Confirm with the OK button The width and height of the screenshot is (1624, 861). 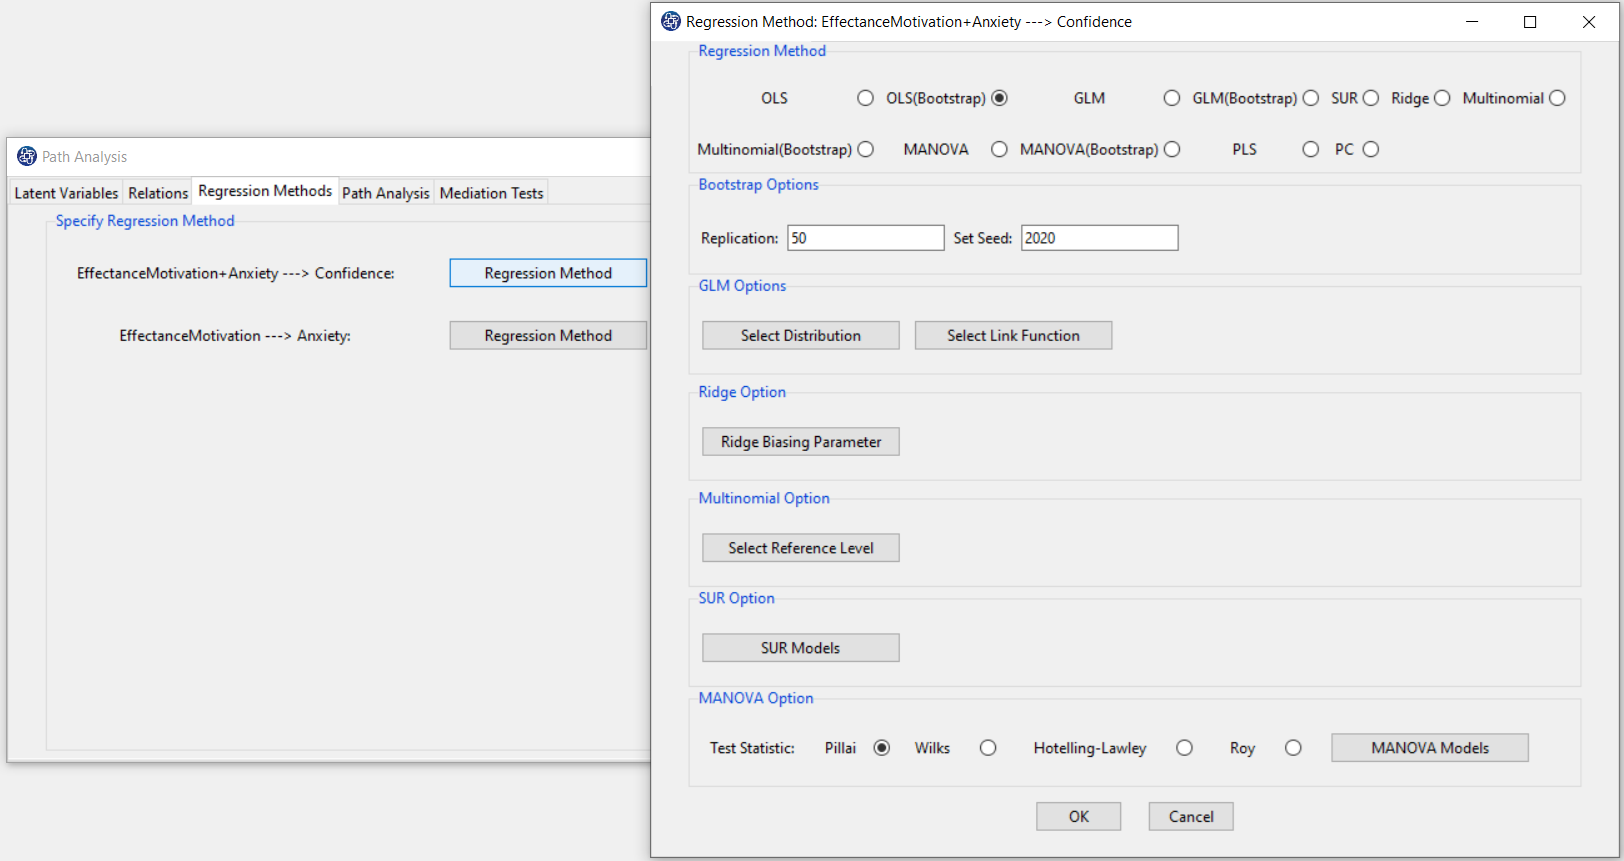[x=1079, y=817]
